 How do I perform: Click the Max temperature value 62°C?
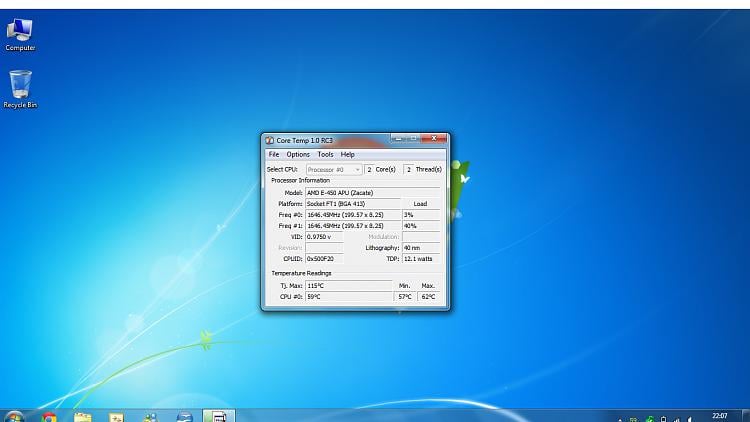tap(429, 297)
